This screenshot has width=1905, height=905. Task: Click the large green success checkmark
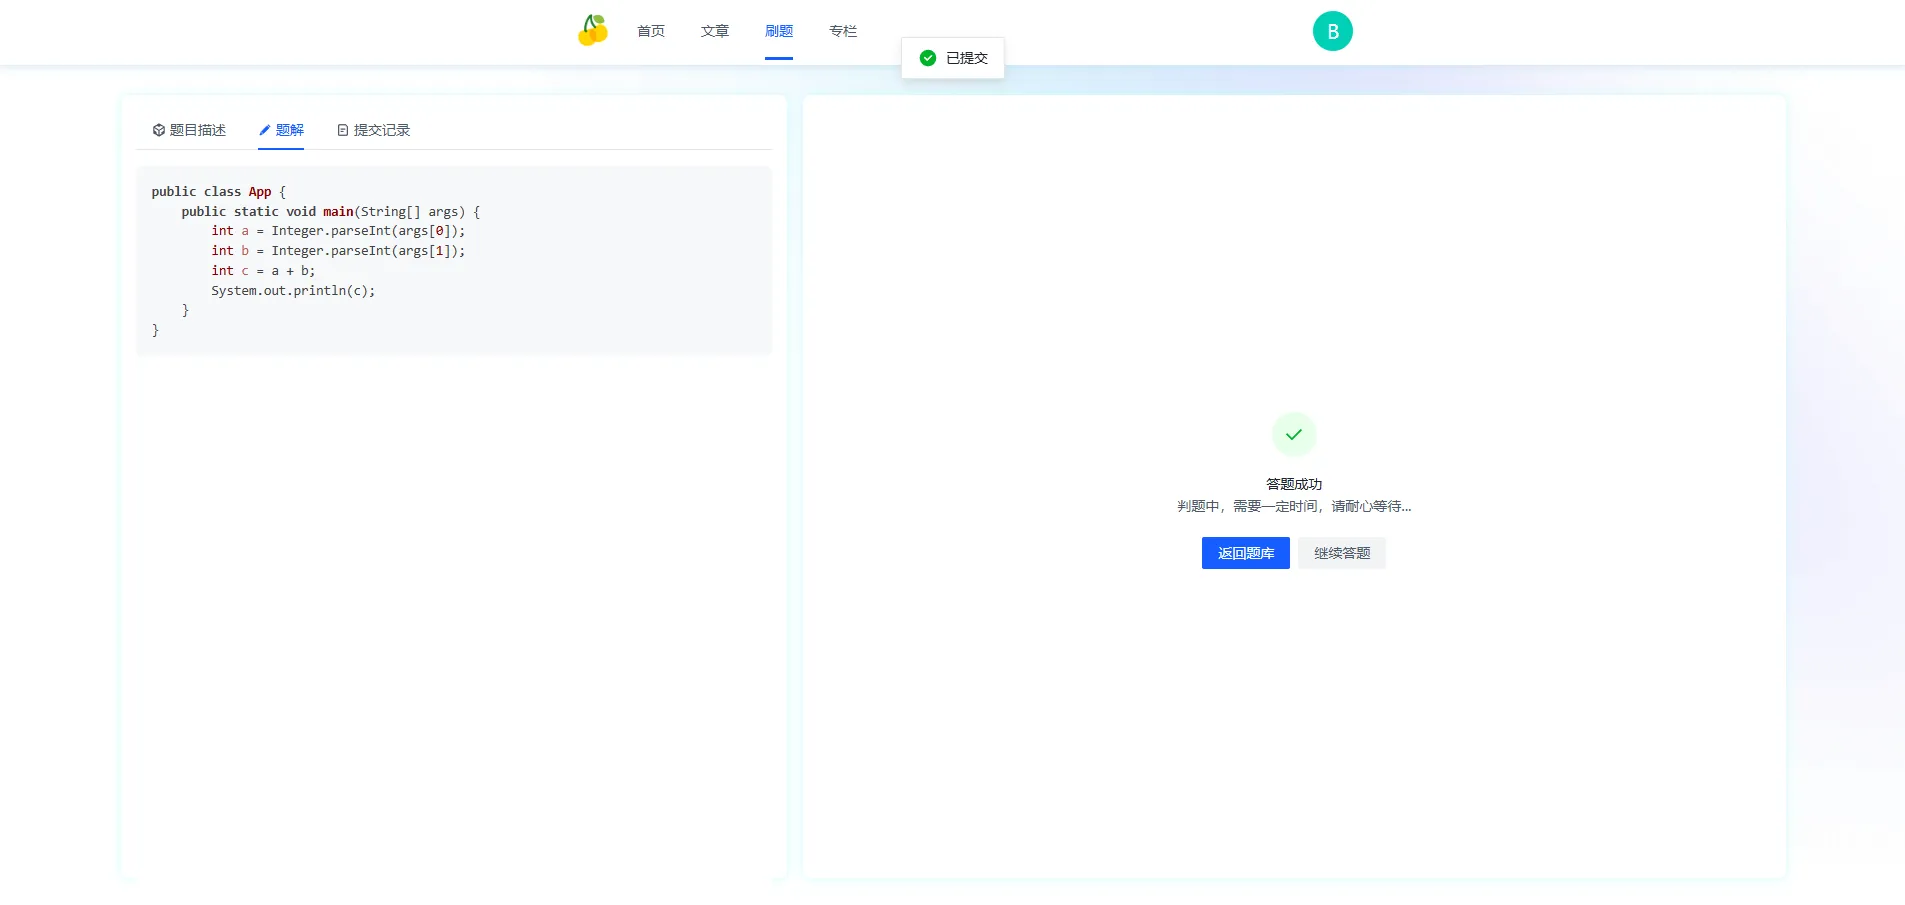1293,435
